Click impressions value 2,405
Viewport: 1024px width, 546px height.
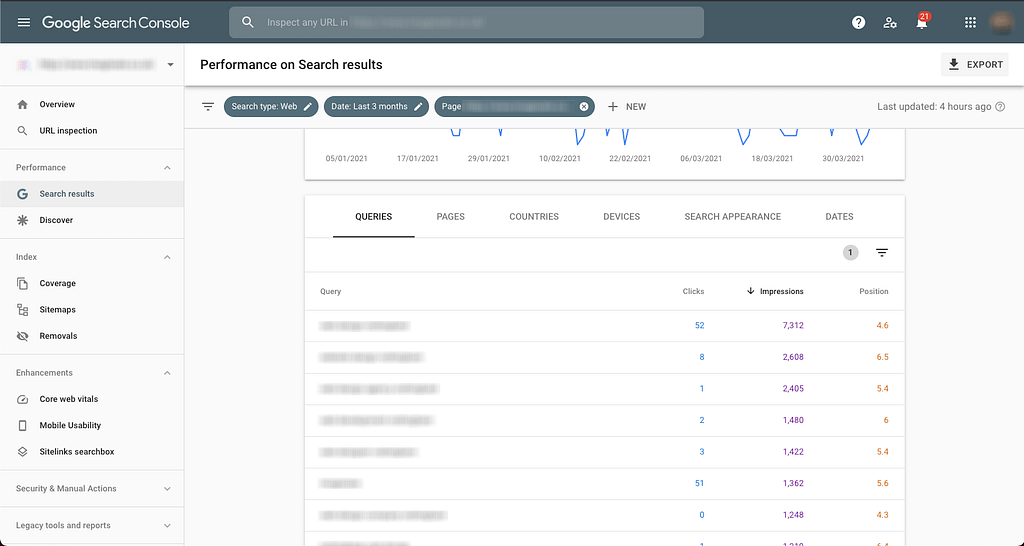pyautogui.click(x=793, y=389)
